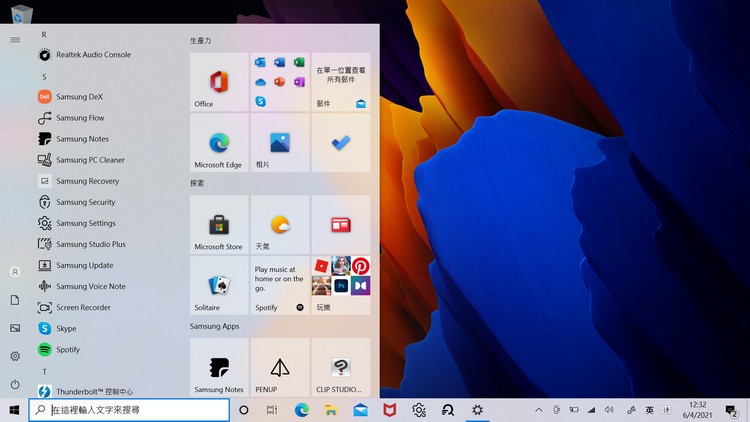
Task: Launch PENUP tile
Action: point(280,367)
